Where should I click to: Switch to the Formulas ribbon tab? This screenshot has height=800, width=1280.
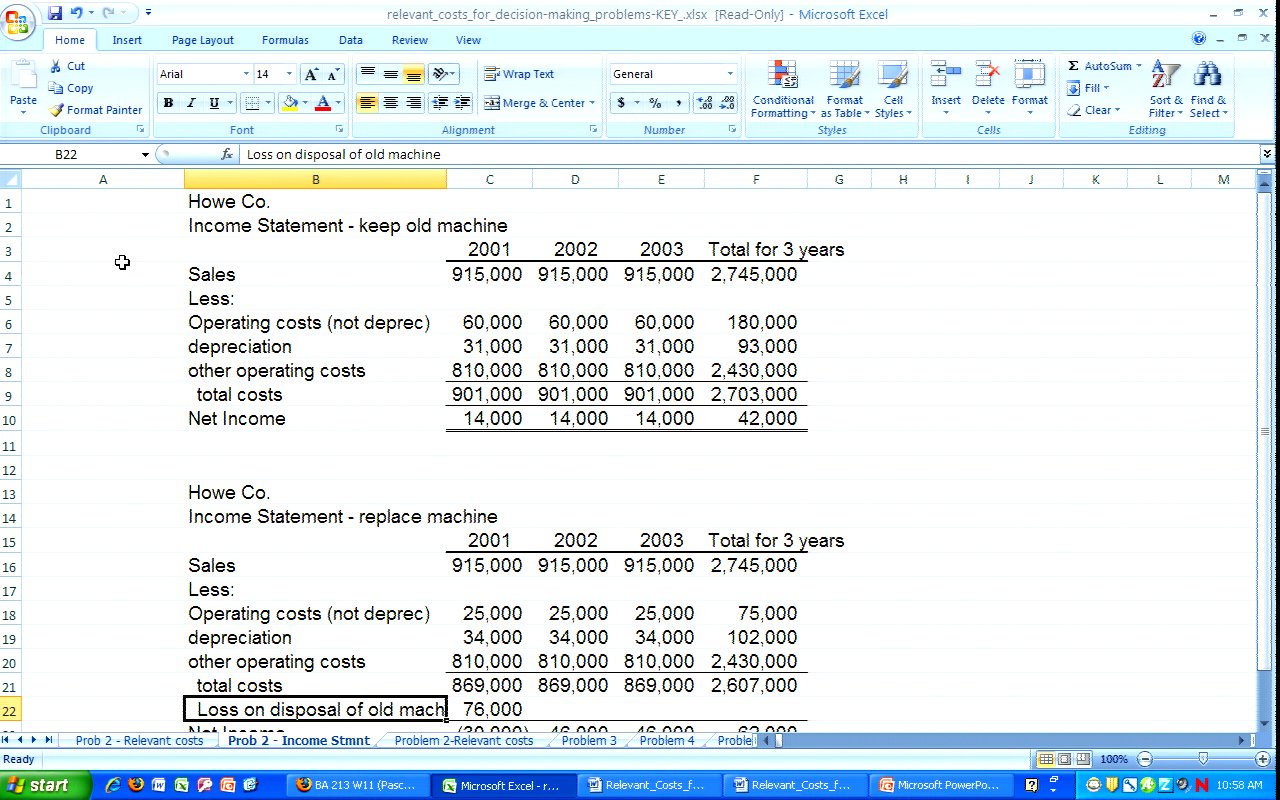(285, 40)
